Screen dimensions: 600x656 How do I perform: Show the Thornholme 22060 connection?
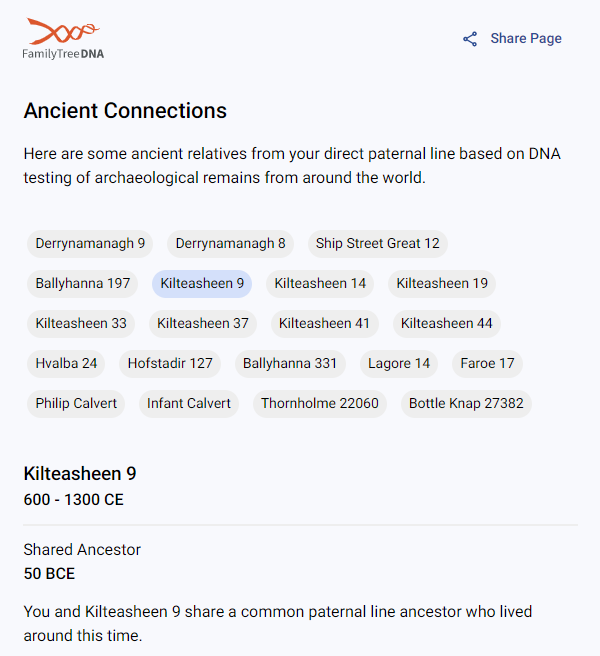[x=320, y=404]
